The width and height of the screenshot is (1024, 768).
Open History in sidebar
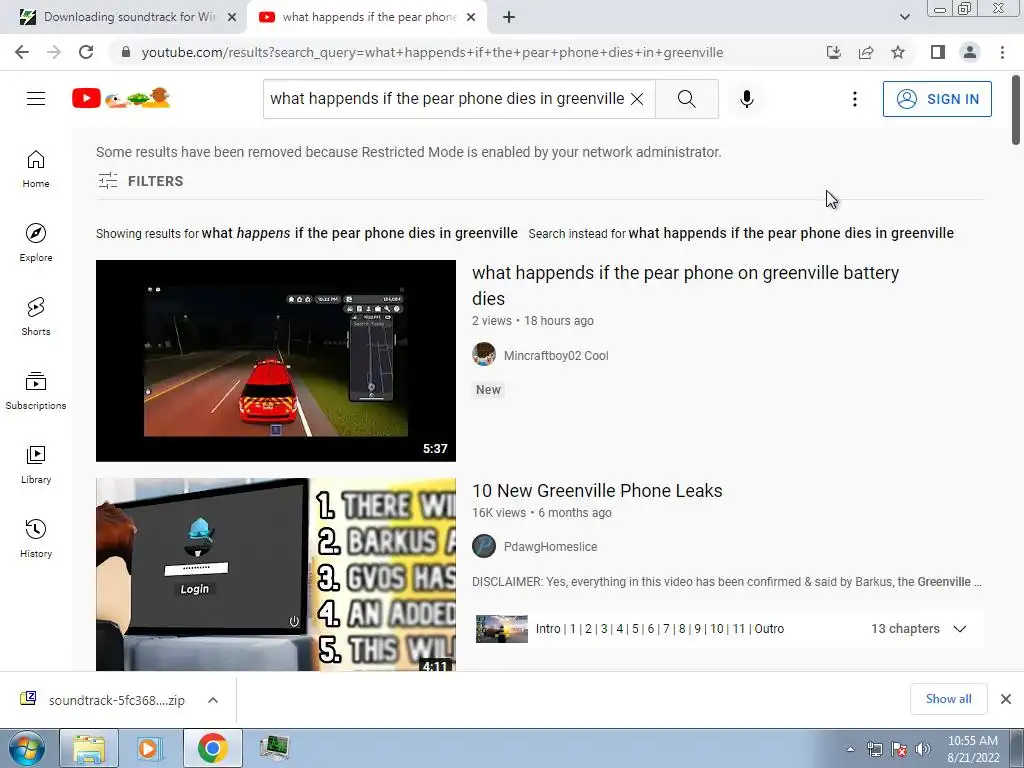pyautogui.click(x=36, y=538)
